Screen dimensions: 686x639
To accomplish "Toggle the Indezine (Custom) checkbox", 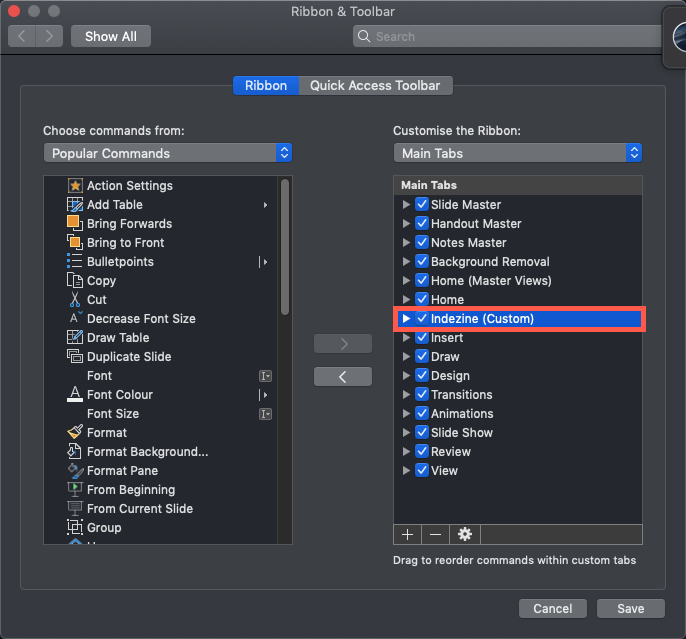I will pos(422,318).
